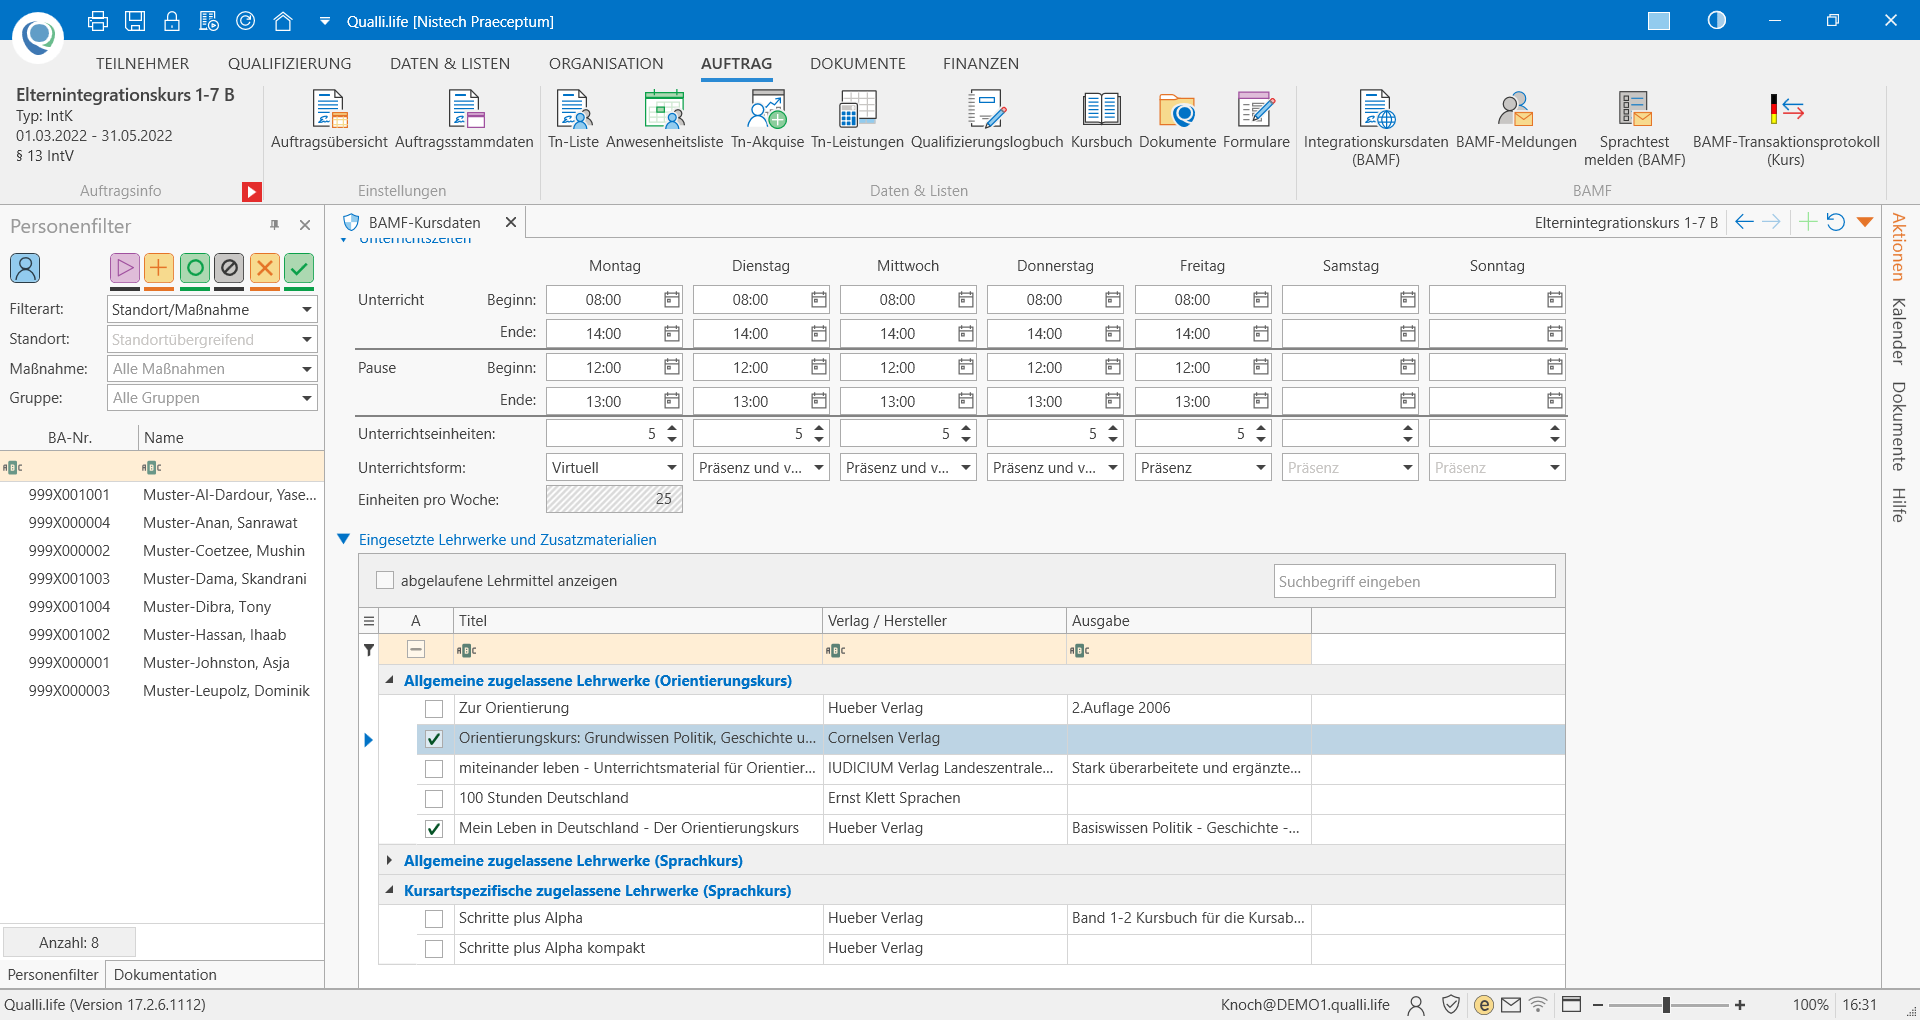Click the person icon in Personenfilter
The image size is (1920, 1020).
(x=25, y=268)
